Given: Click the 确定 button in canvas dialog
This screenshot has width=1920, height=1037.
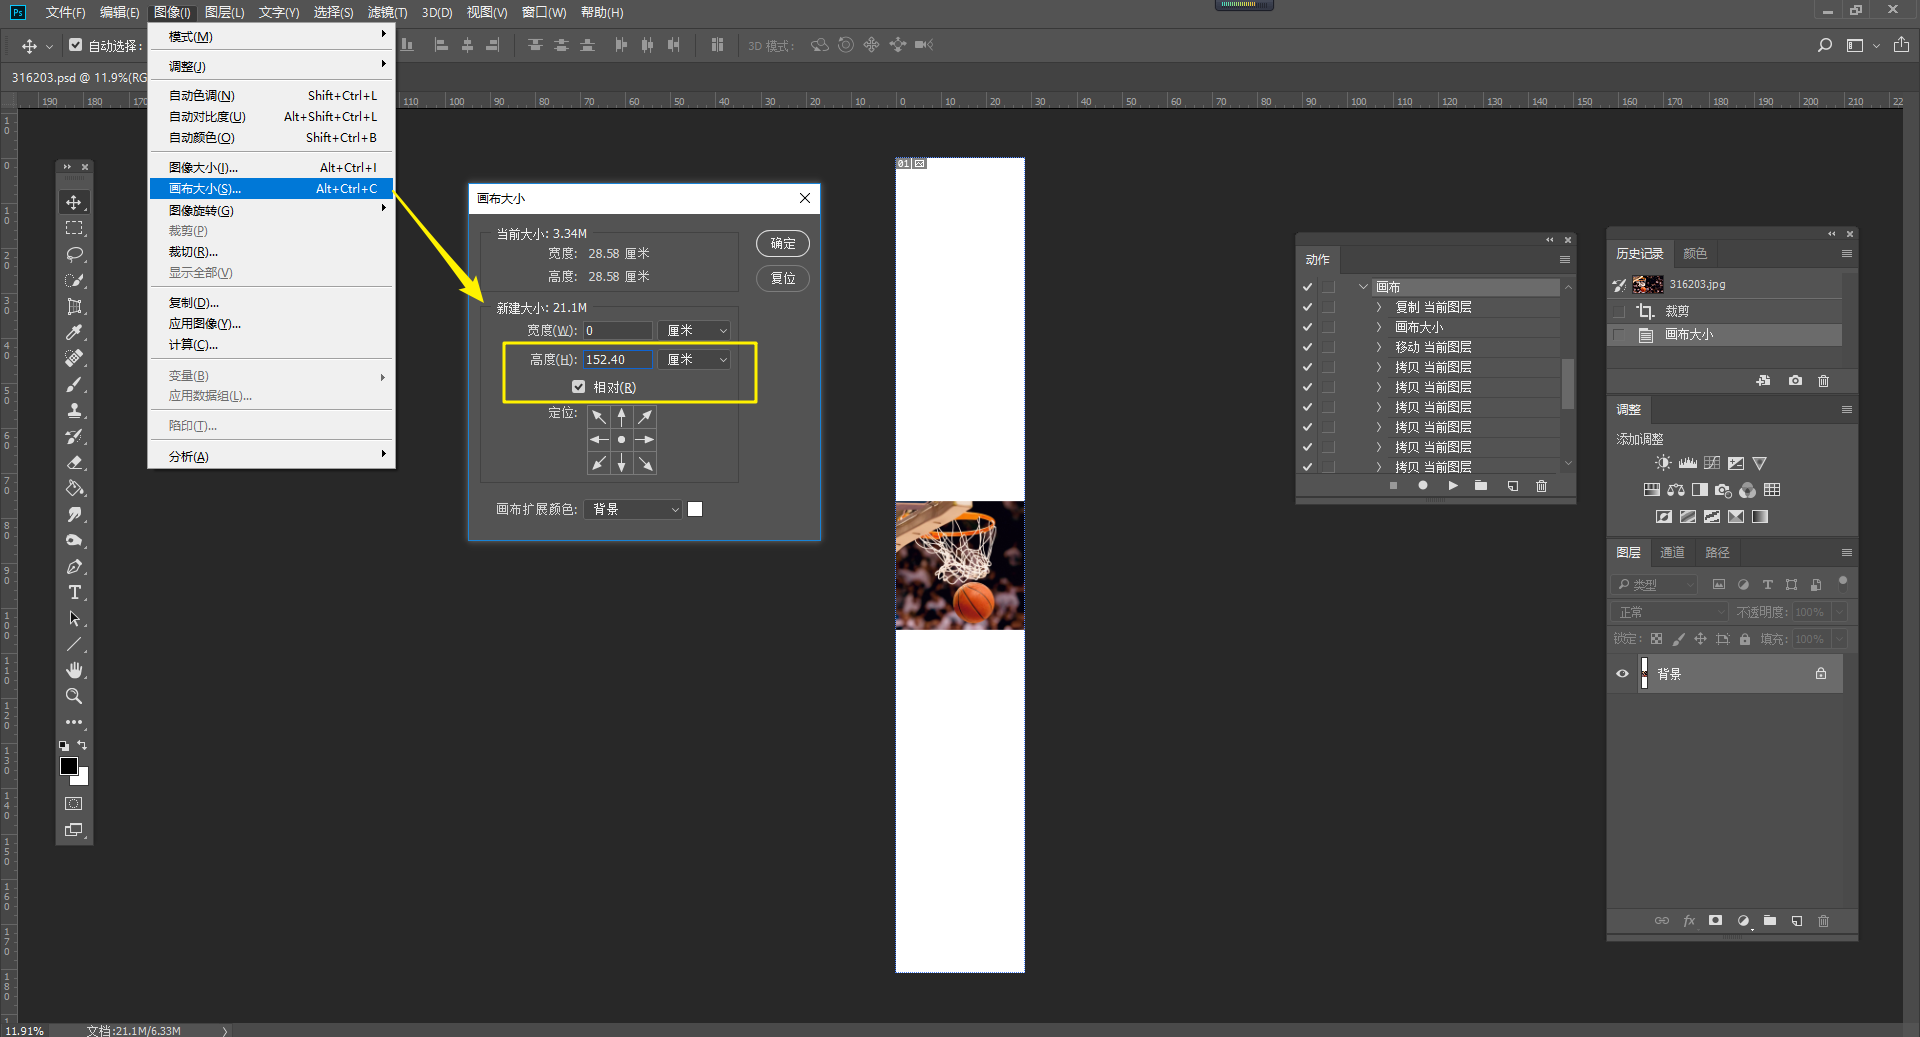Looking at the screenshot, I should click(x=783, y=244).
